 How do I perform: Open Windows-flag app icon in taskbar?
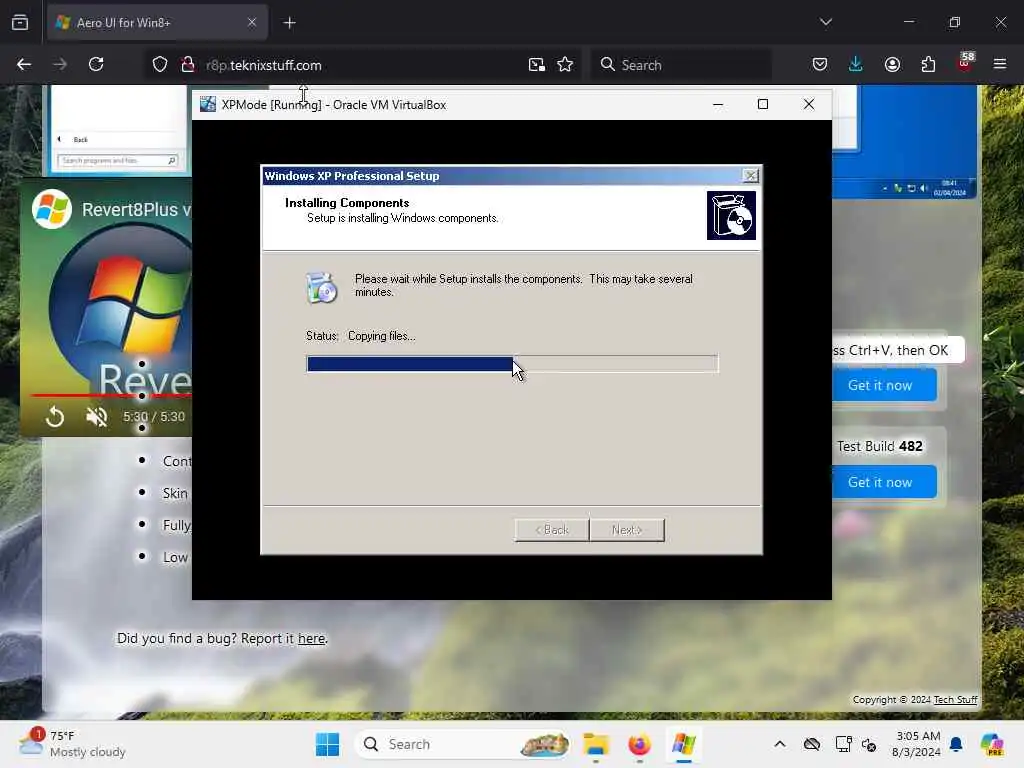coord(683,744)
